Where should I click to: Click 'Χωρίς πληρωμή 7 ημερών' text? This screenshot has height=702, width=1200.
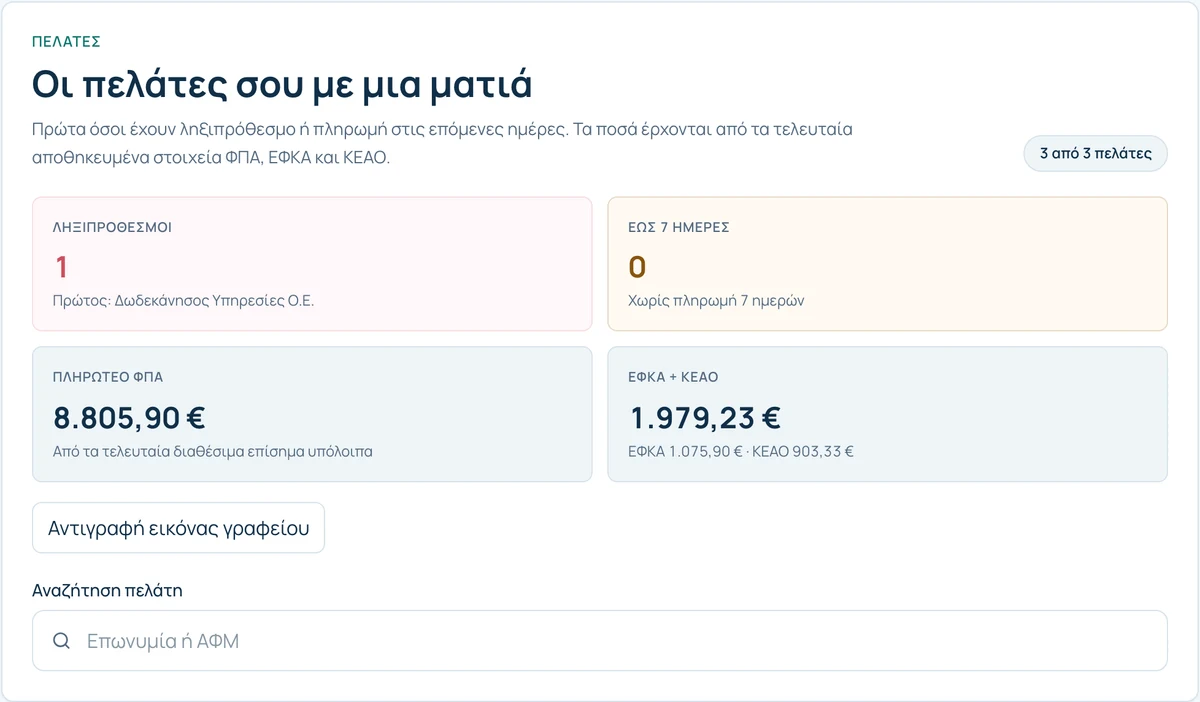(x=716, y=300)
